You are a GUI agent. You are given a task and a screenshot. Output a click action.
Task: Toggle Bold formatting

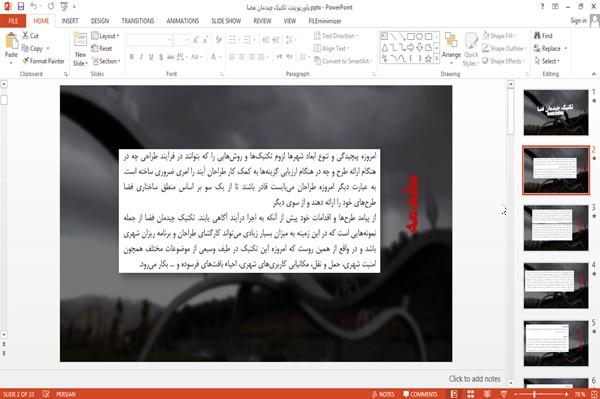click(x=132, y=57)
